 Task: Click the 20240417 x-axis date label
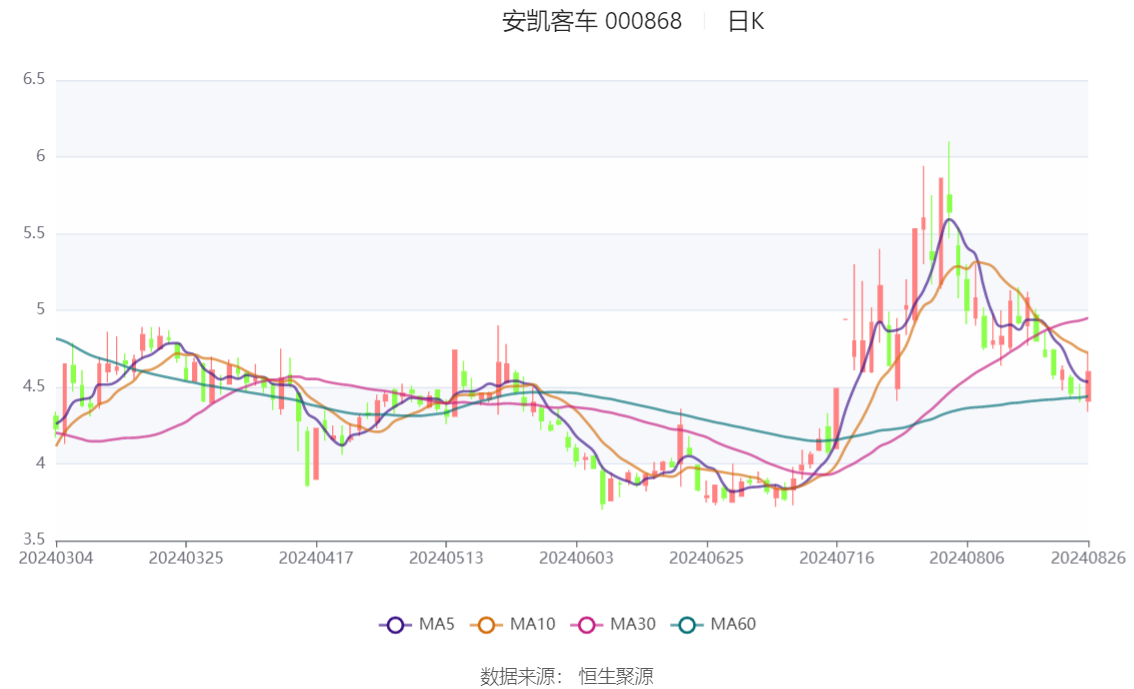click(316, 558)
